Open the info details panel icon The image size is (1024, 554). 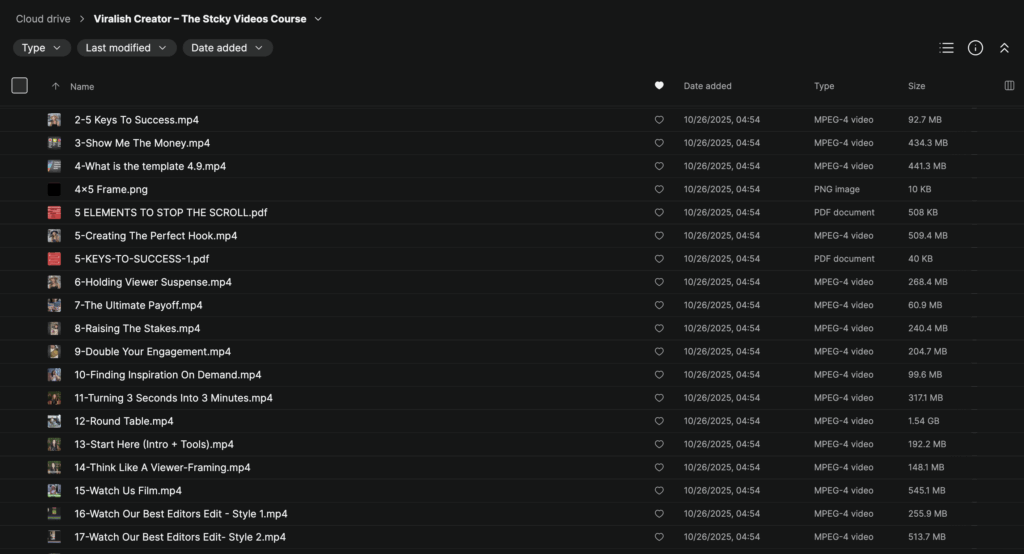975,48
